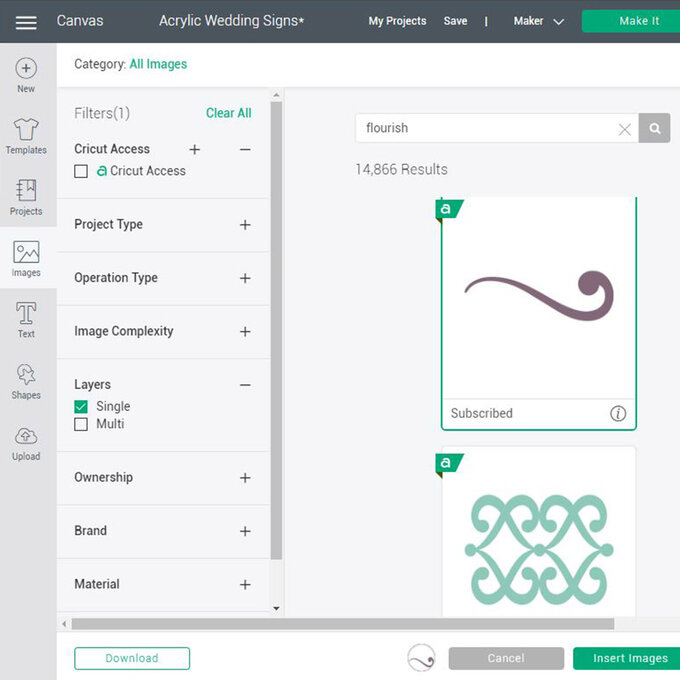Show info for the purple flourish image
This screenshot has height=680, width=680.
pos(618,413)
